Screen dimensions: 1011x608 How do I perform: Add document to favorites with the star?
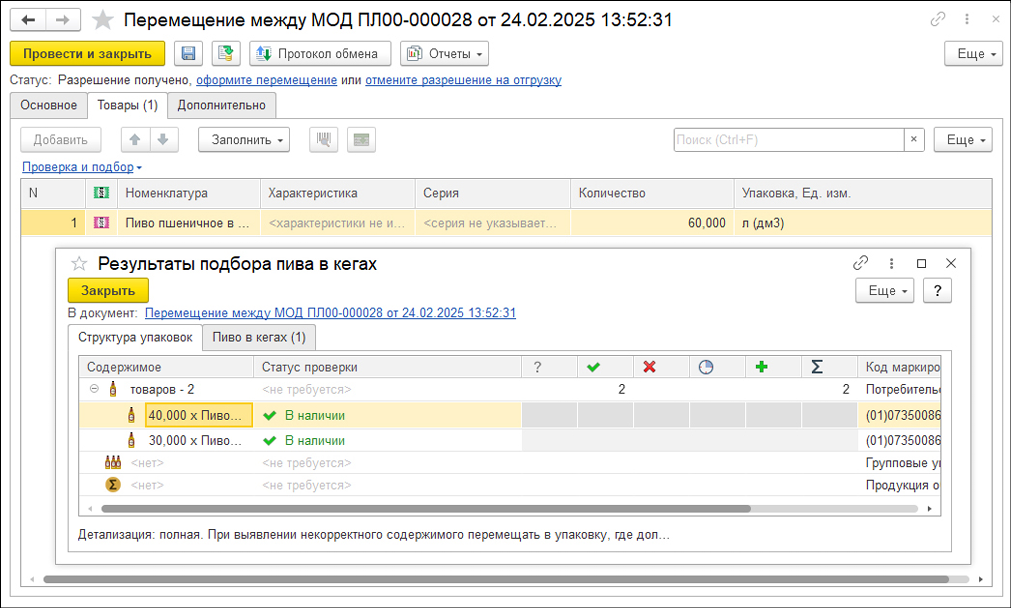pos(102,20)
